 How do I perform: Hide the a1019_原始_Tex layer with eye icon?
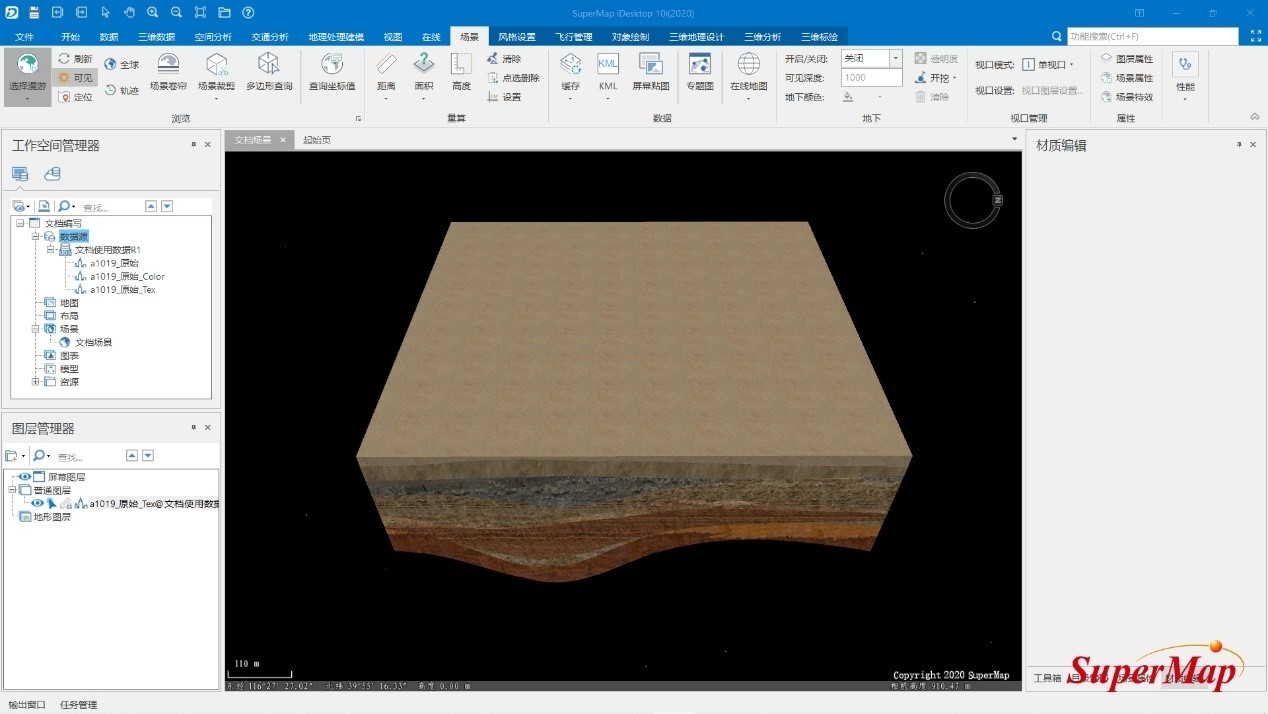coord(37,504)
